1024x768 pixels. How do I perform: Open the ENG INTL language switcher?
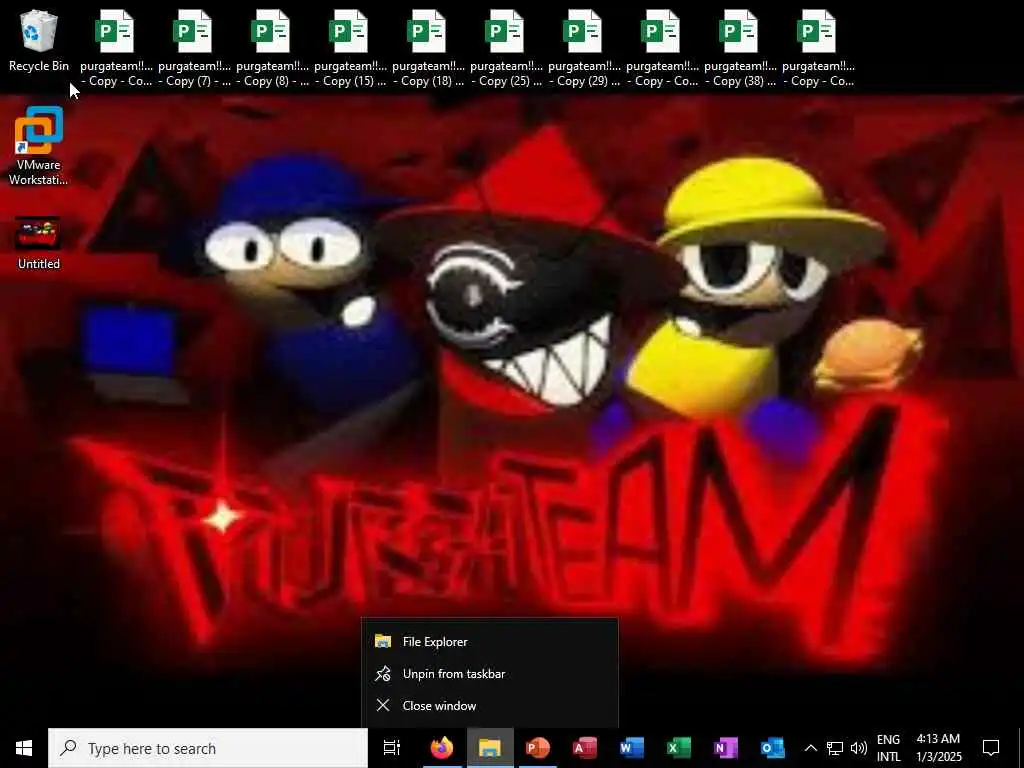point(888,748)
